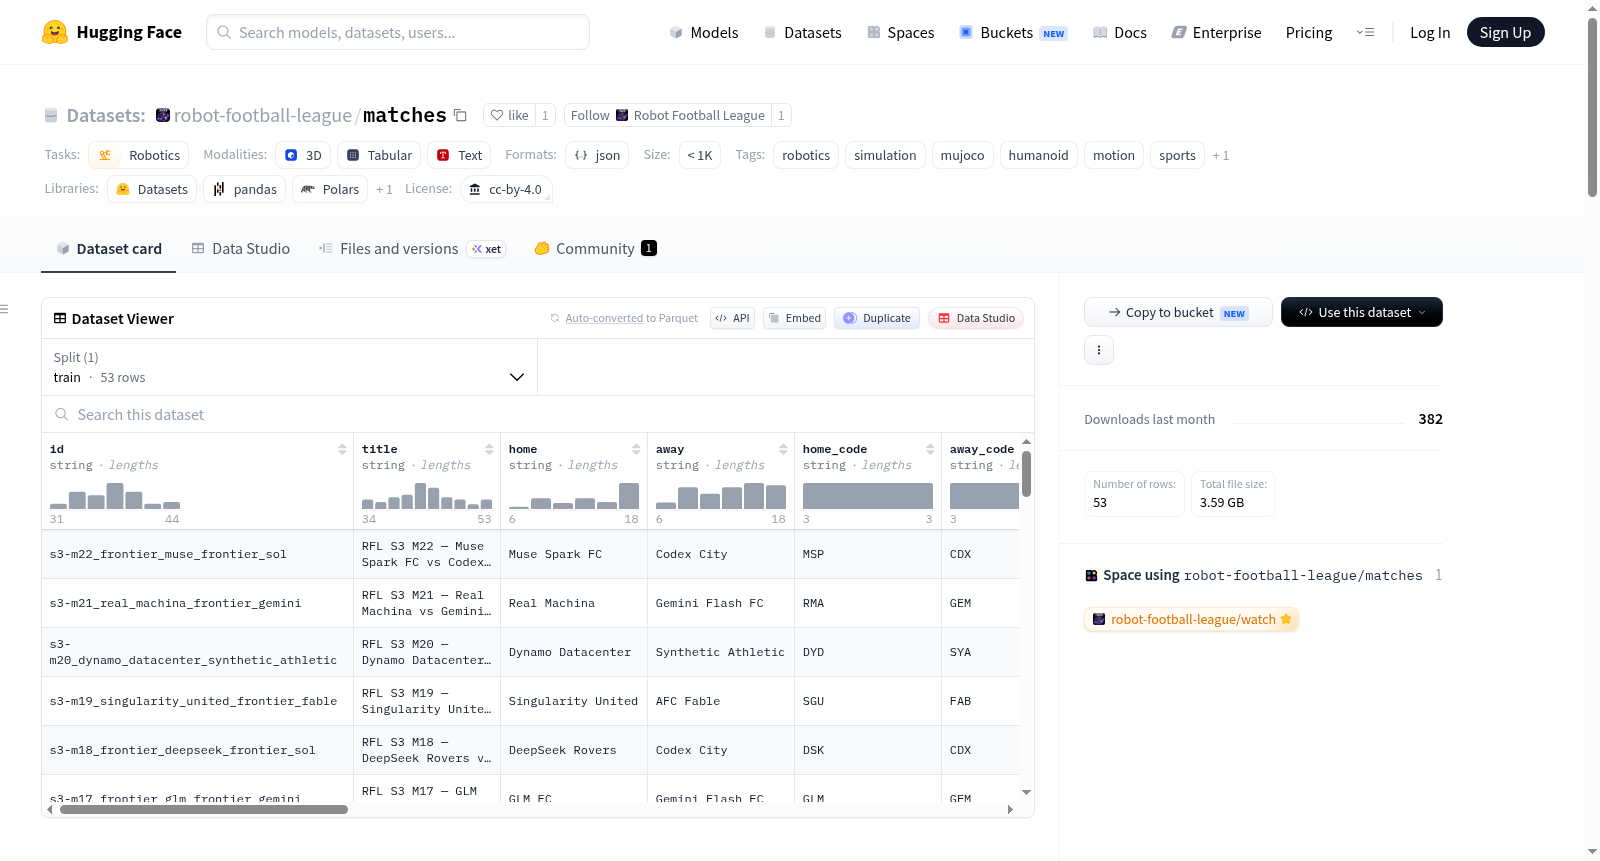The image size is (1600, 861).
Task: Open the Files and versions tab
Action: (412, 249)
